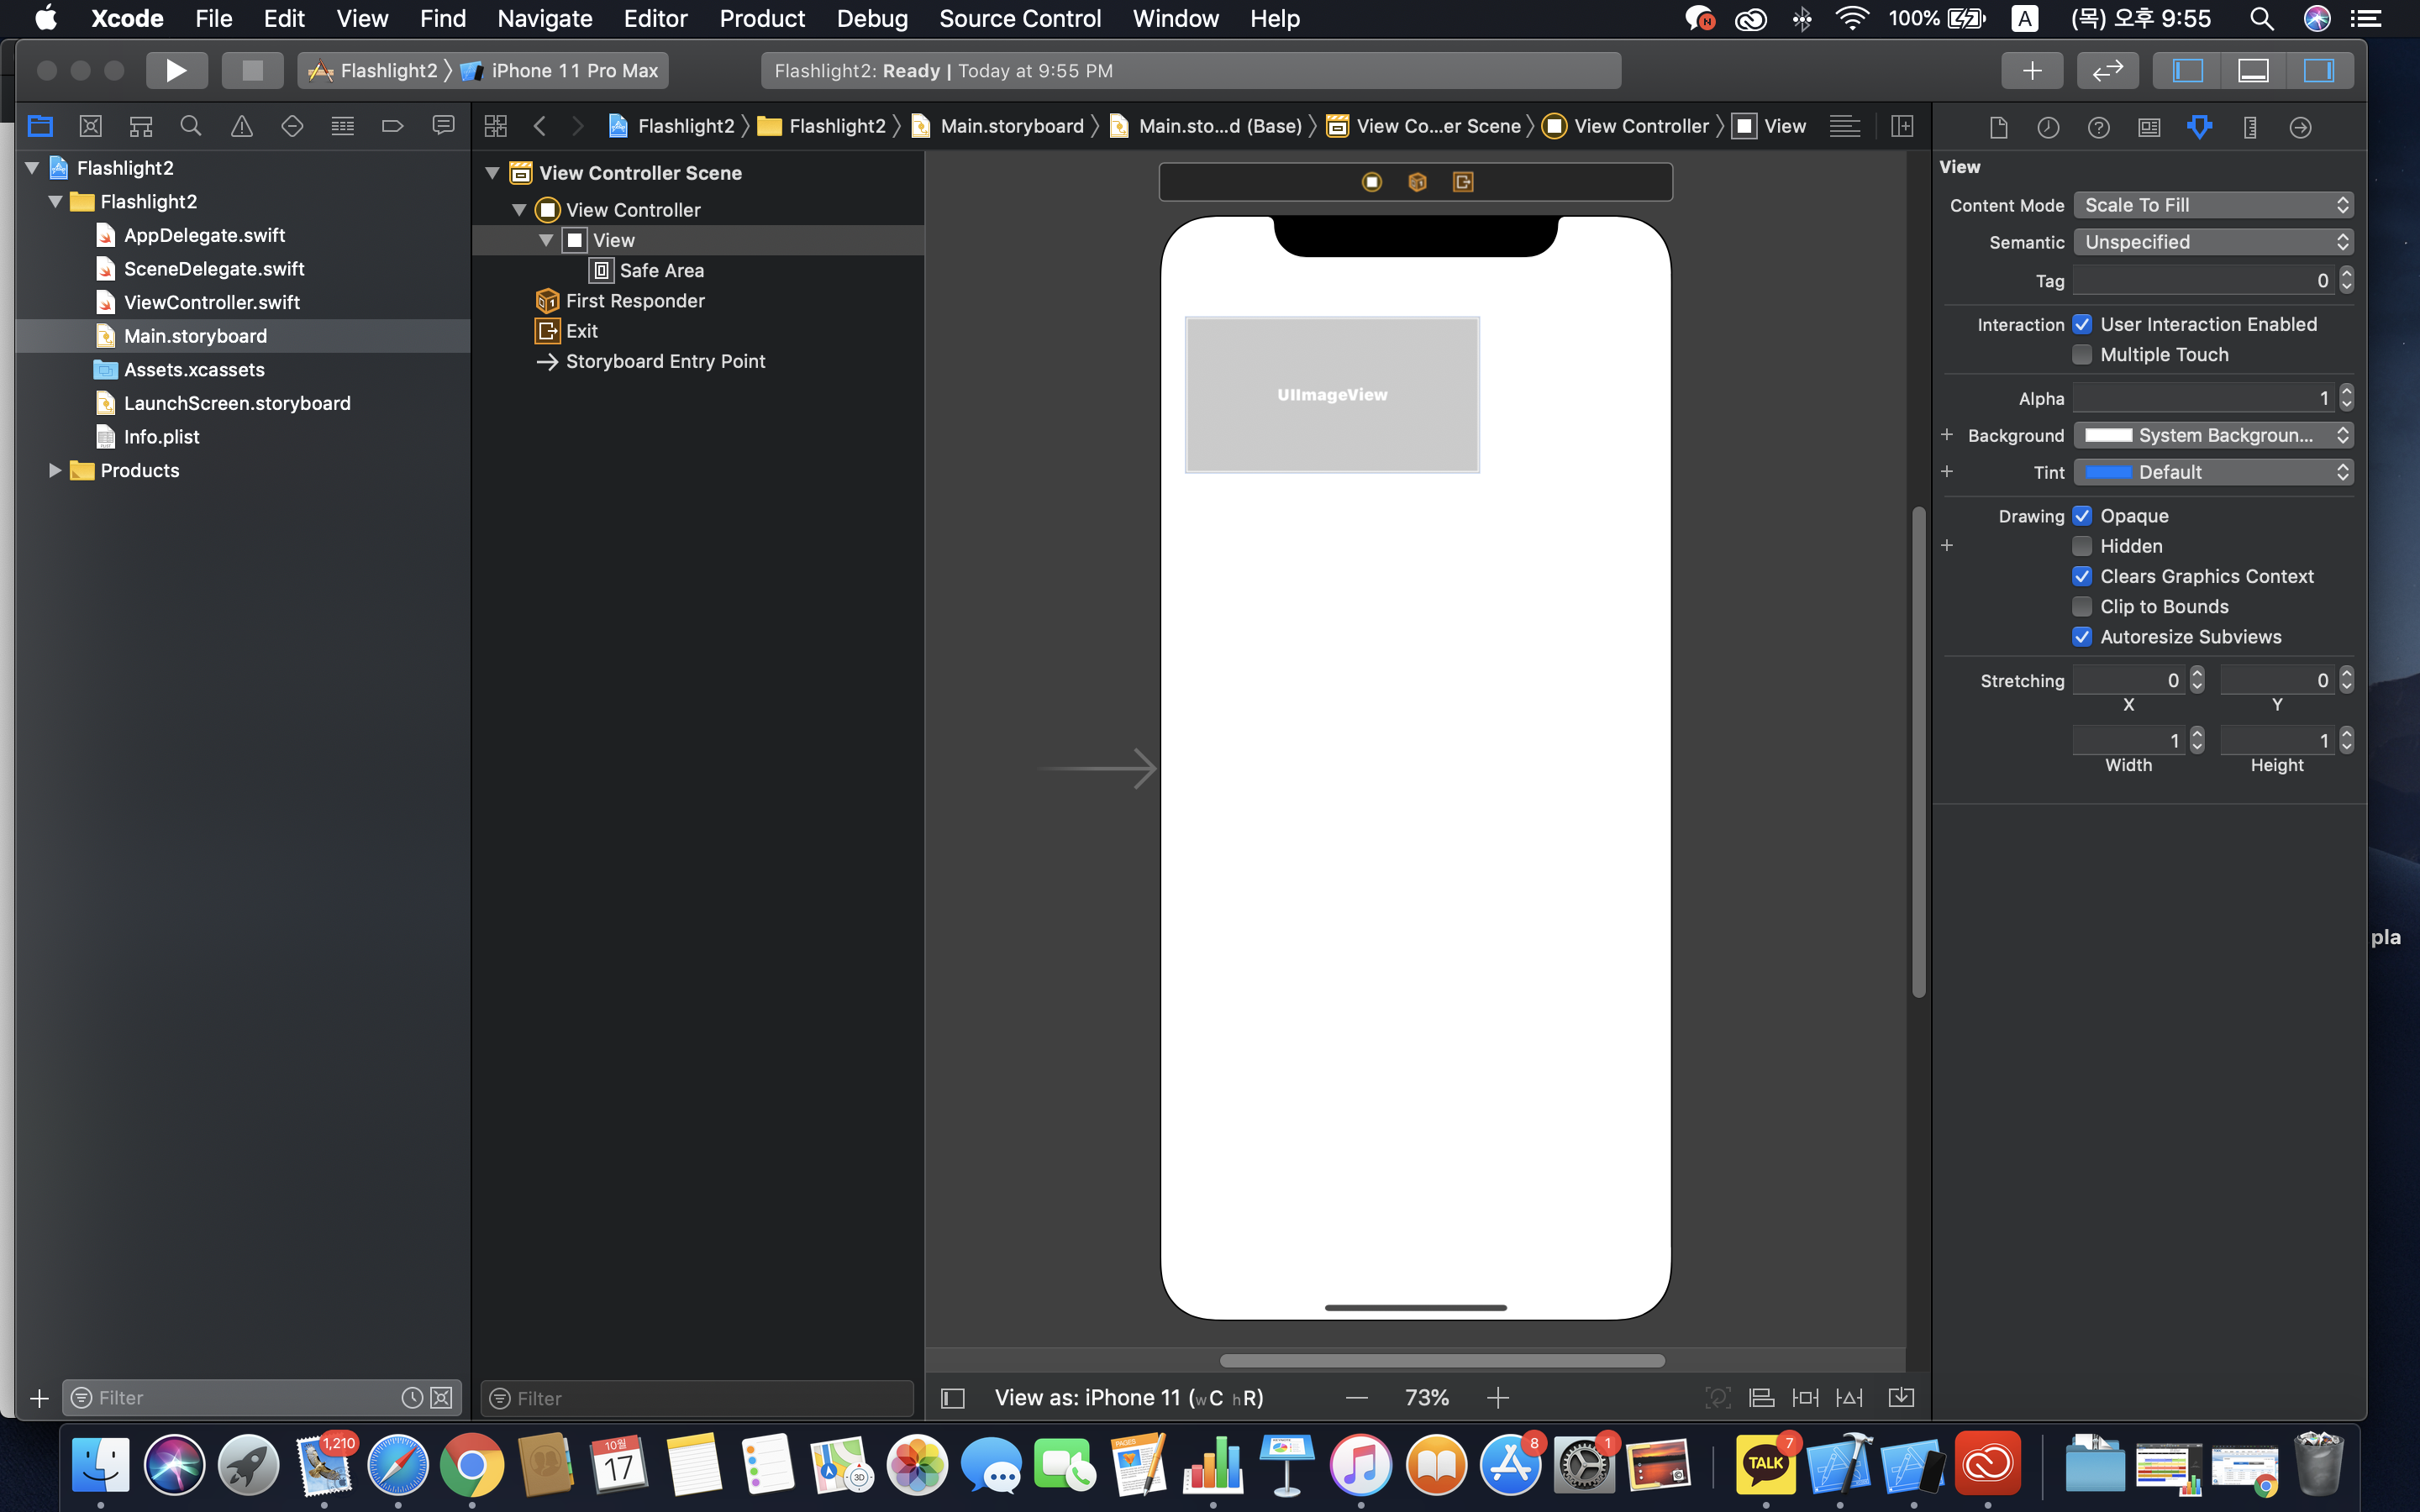The width and height of the screenshot is (2420, 1512).
Task: Expand the Products folder
Action: [x=55, y=470]
